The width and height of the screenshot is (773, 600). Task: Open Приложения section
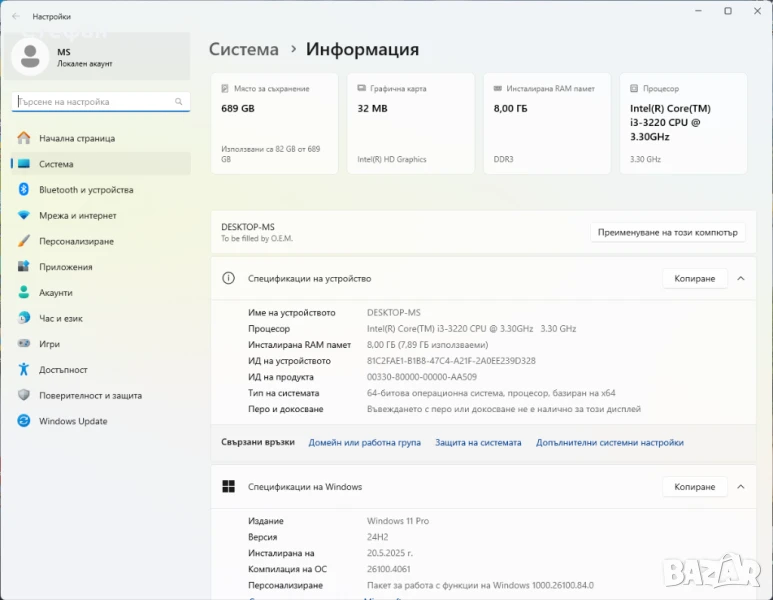[x=65, y=267]
